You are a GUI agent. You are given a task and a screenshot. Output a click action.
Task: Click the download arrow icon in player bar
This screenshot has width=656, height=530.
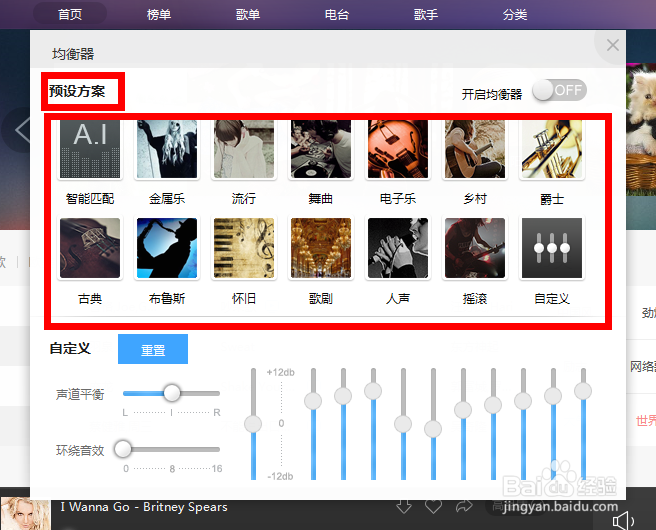(x=404, y=507)
